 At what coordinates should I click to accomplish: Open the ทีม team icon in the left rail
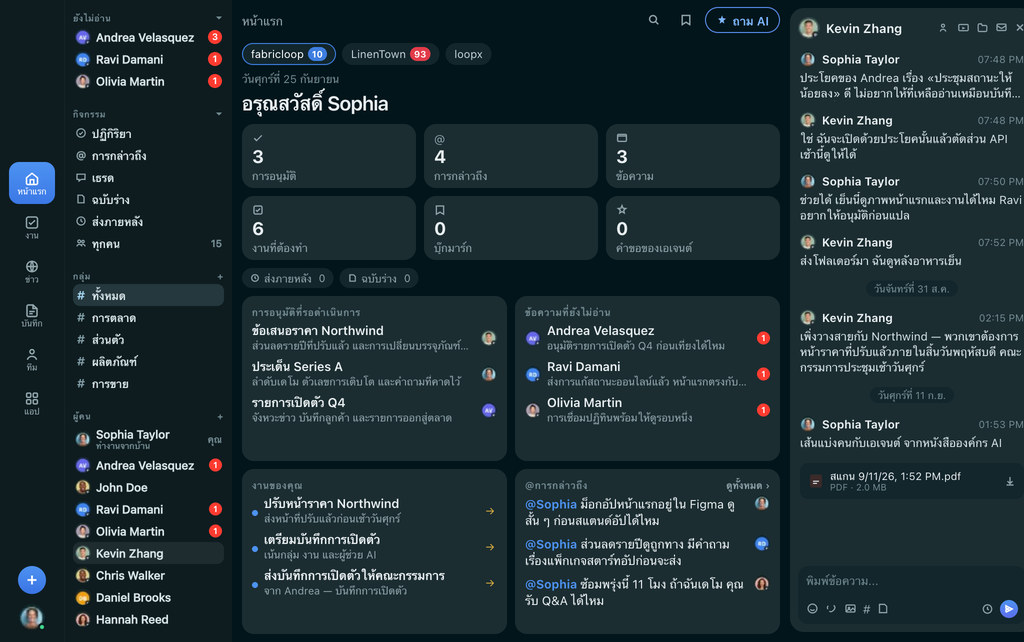(x=31, y=359)
